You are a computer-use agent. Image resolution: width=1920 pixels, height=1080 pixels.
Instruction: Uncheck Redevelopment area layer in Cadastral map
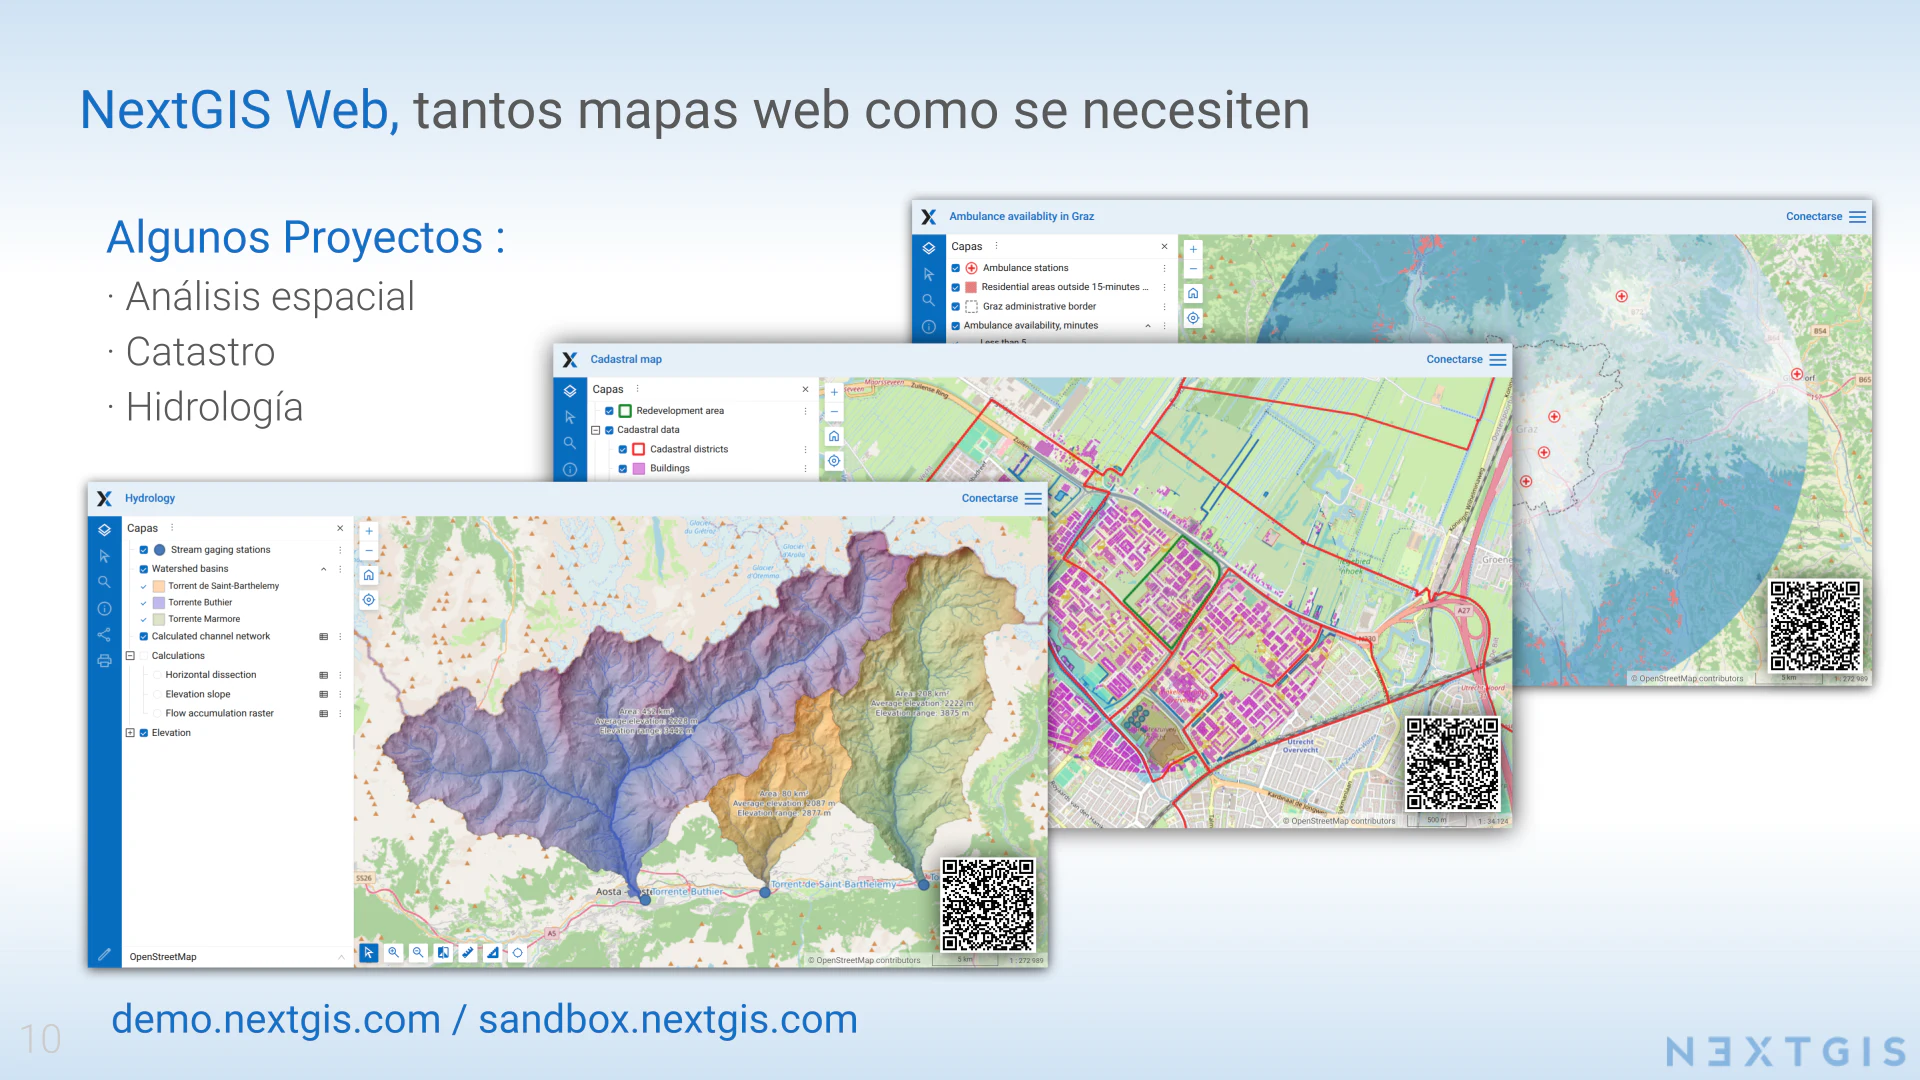point(609,411)
